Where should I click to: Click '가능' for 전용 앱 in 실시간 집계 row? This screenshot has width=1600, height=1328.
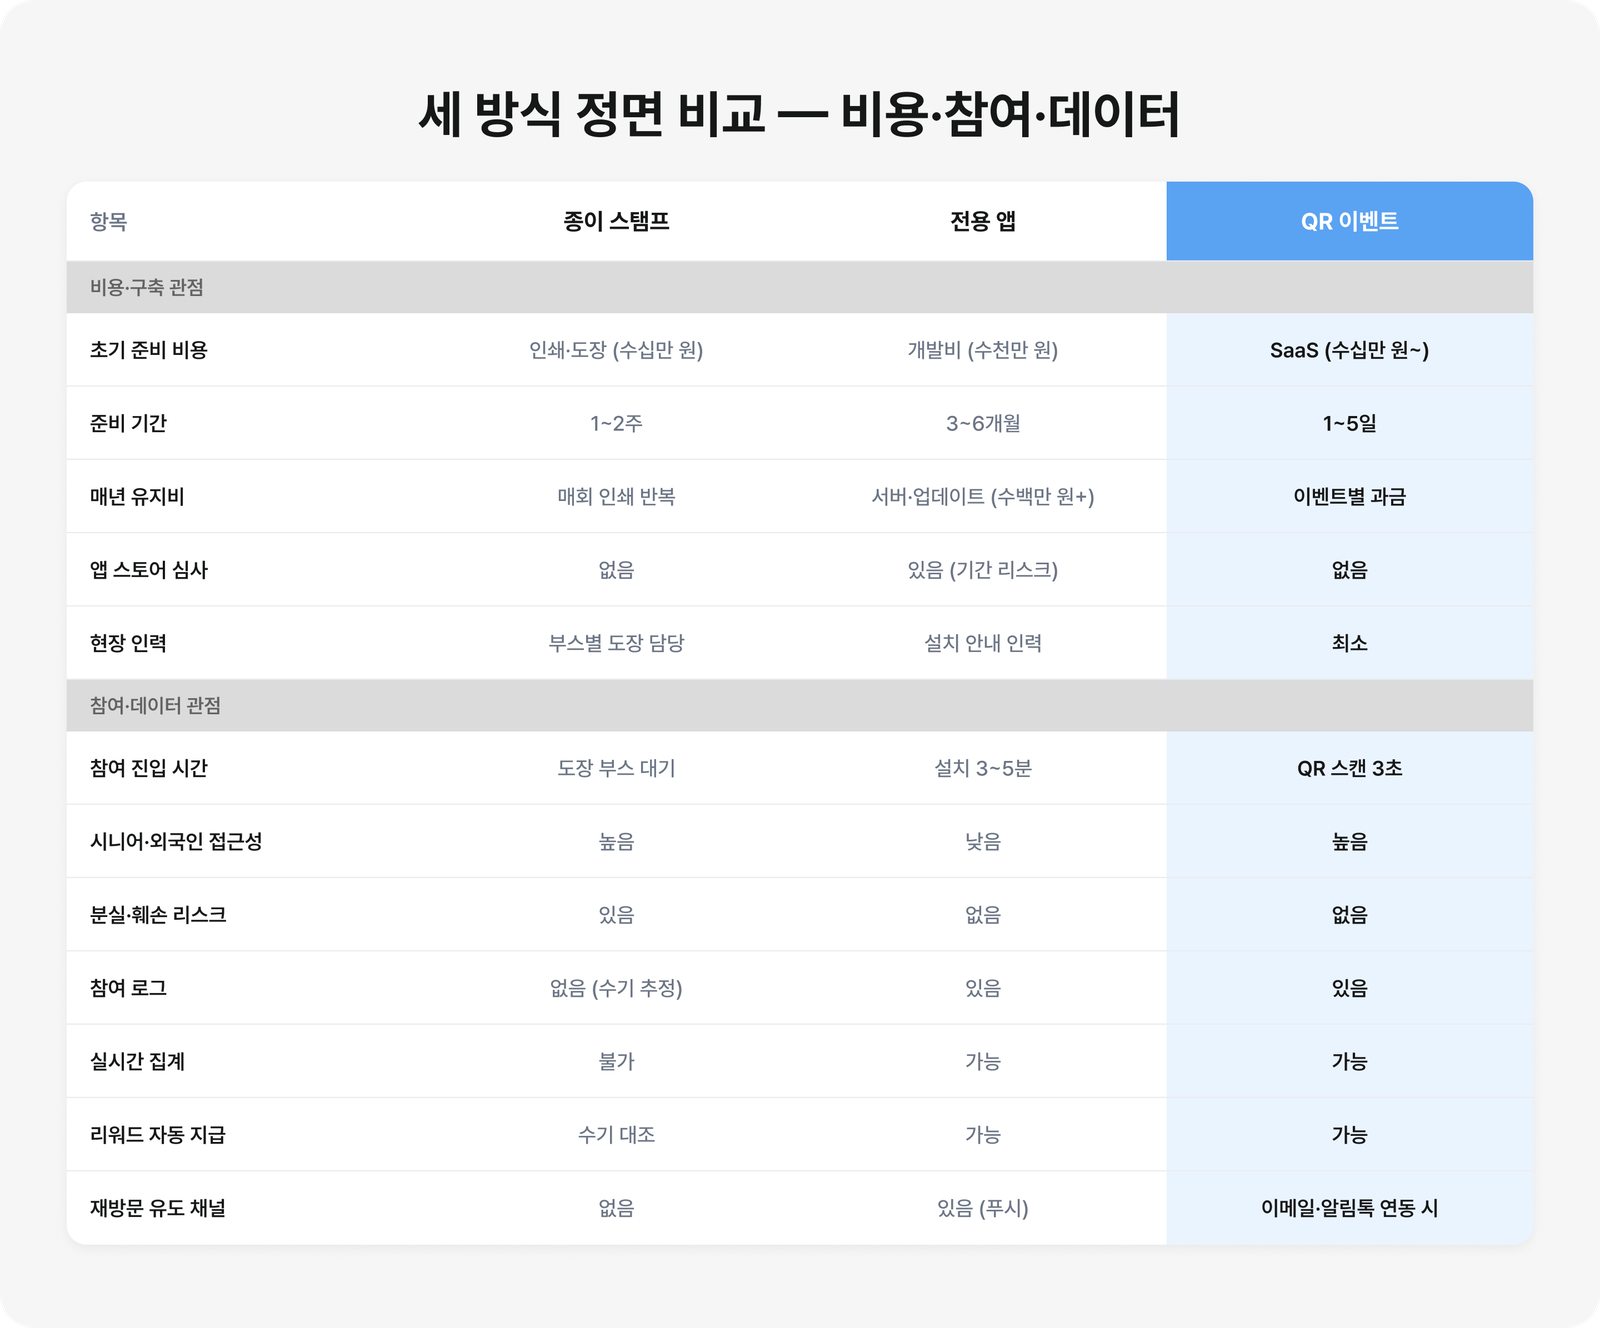pos(983,1061)
